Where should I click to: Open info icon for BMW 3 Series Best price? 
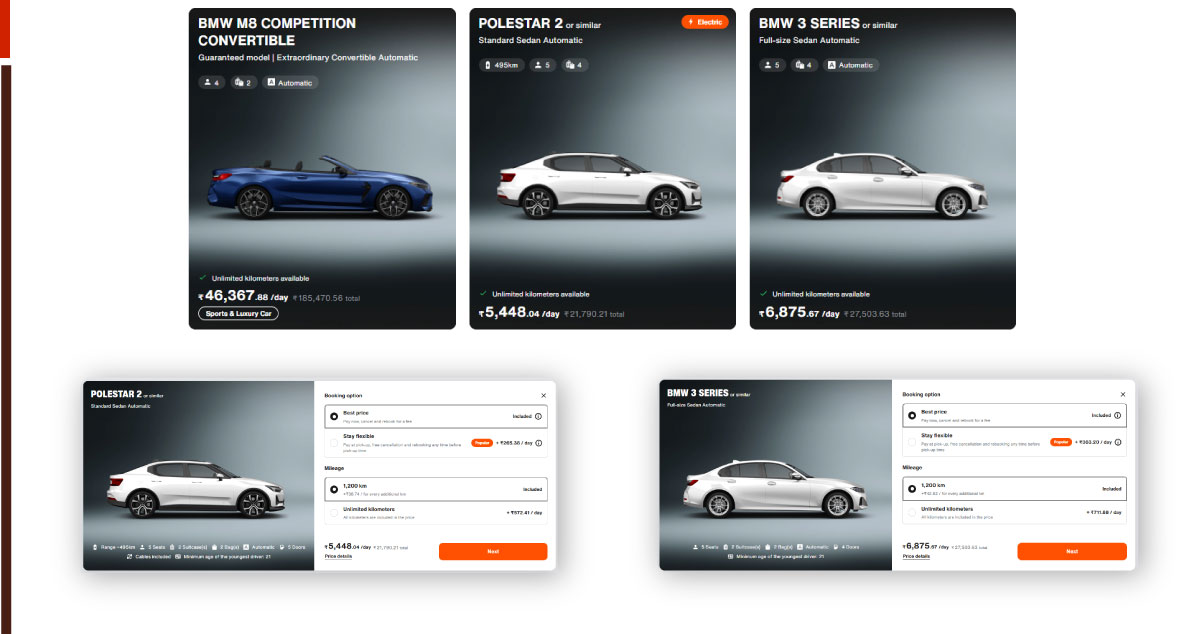(1117, 415)
